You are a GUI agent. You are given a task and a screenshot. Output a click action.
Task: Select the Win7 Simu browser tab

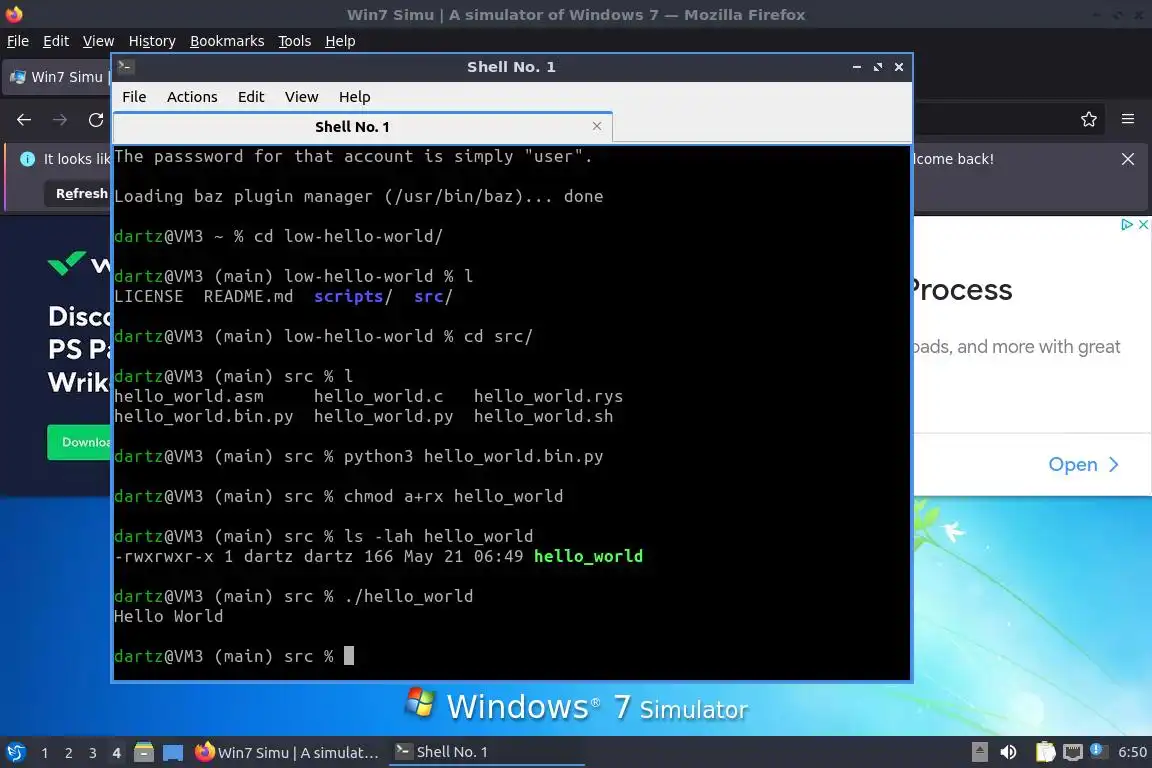tap(58, 76)
